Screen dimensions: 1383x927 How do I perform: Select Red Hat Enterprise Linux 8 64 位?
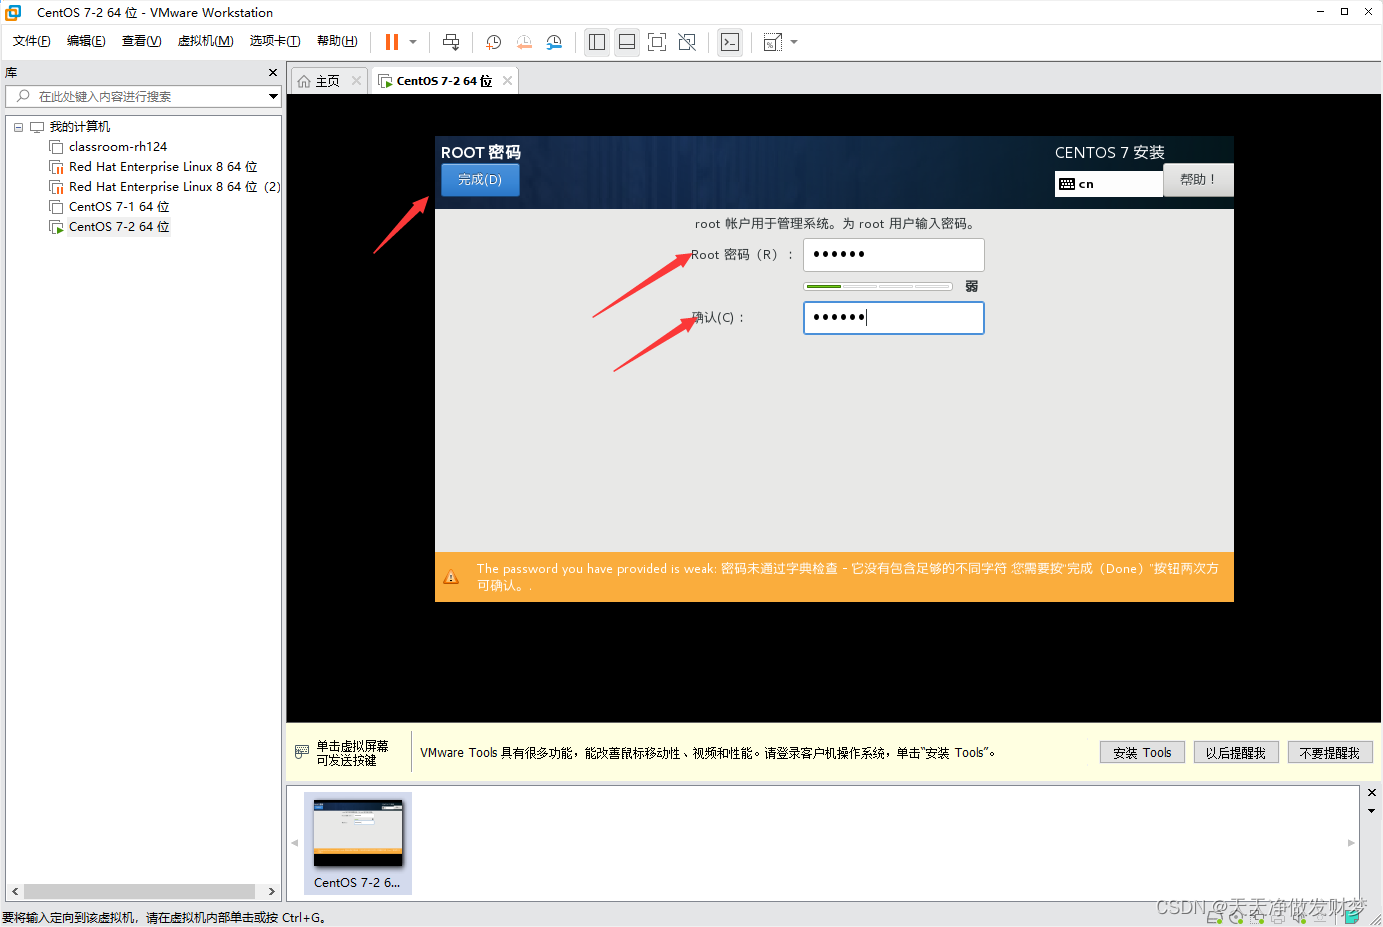click(x=163, y=167)
